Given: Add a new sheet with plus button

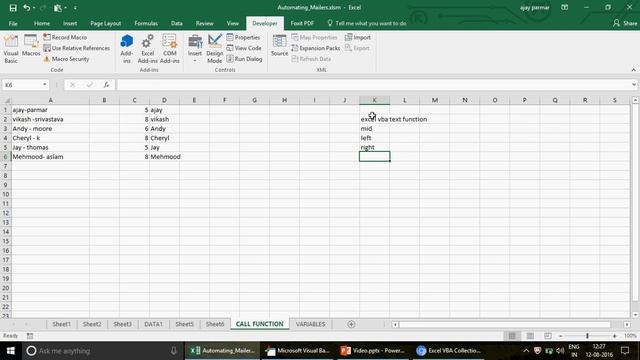Looking at the screenshot, I should click(351, 324).
